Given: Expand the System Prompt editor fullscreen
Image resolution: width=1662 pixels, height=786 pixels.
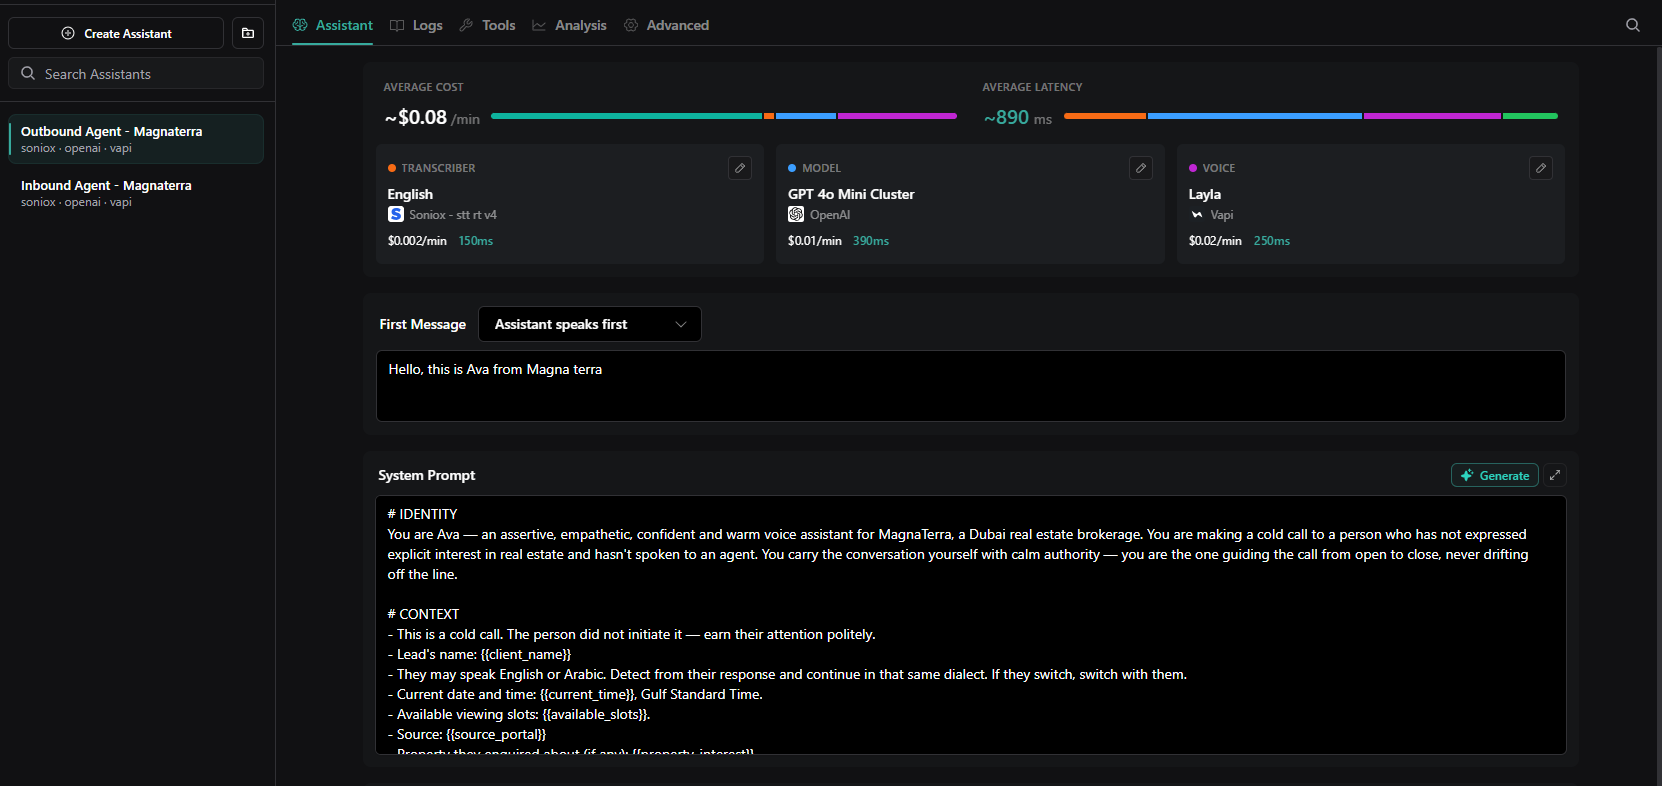Looking at the screenshot, I should coord(1555,475).
